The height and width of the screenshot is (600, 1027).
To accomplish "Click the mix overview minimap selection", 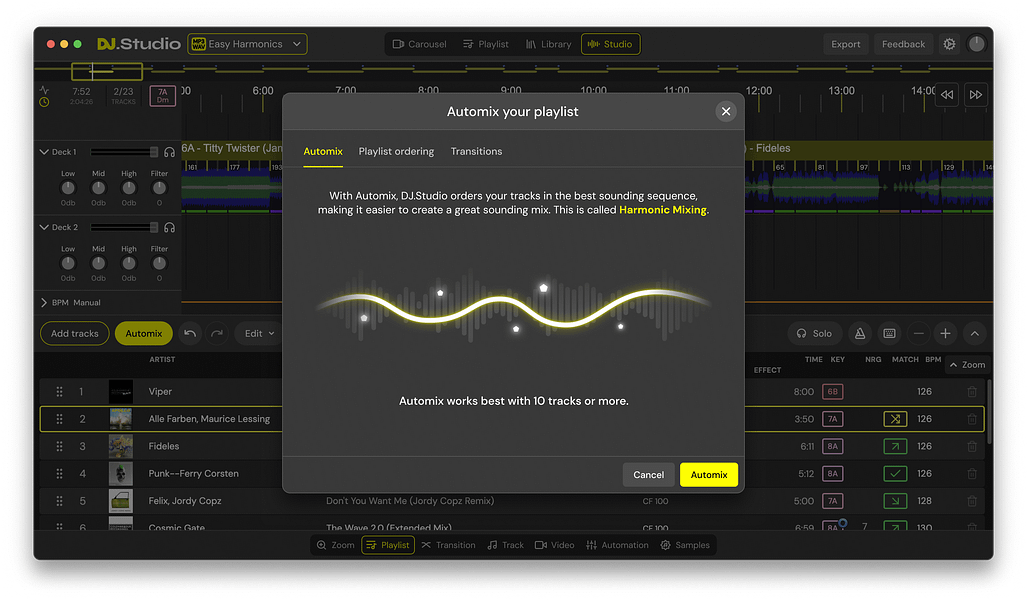I will click(x=107, y=71).
